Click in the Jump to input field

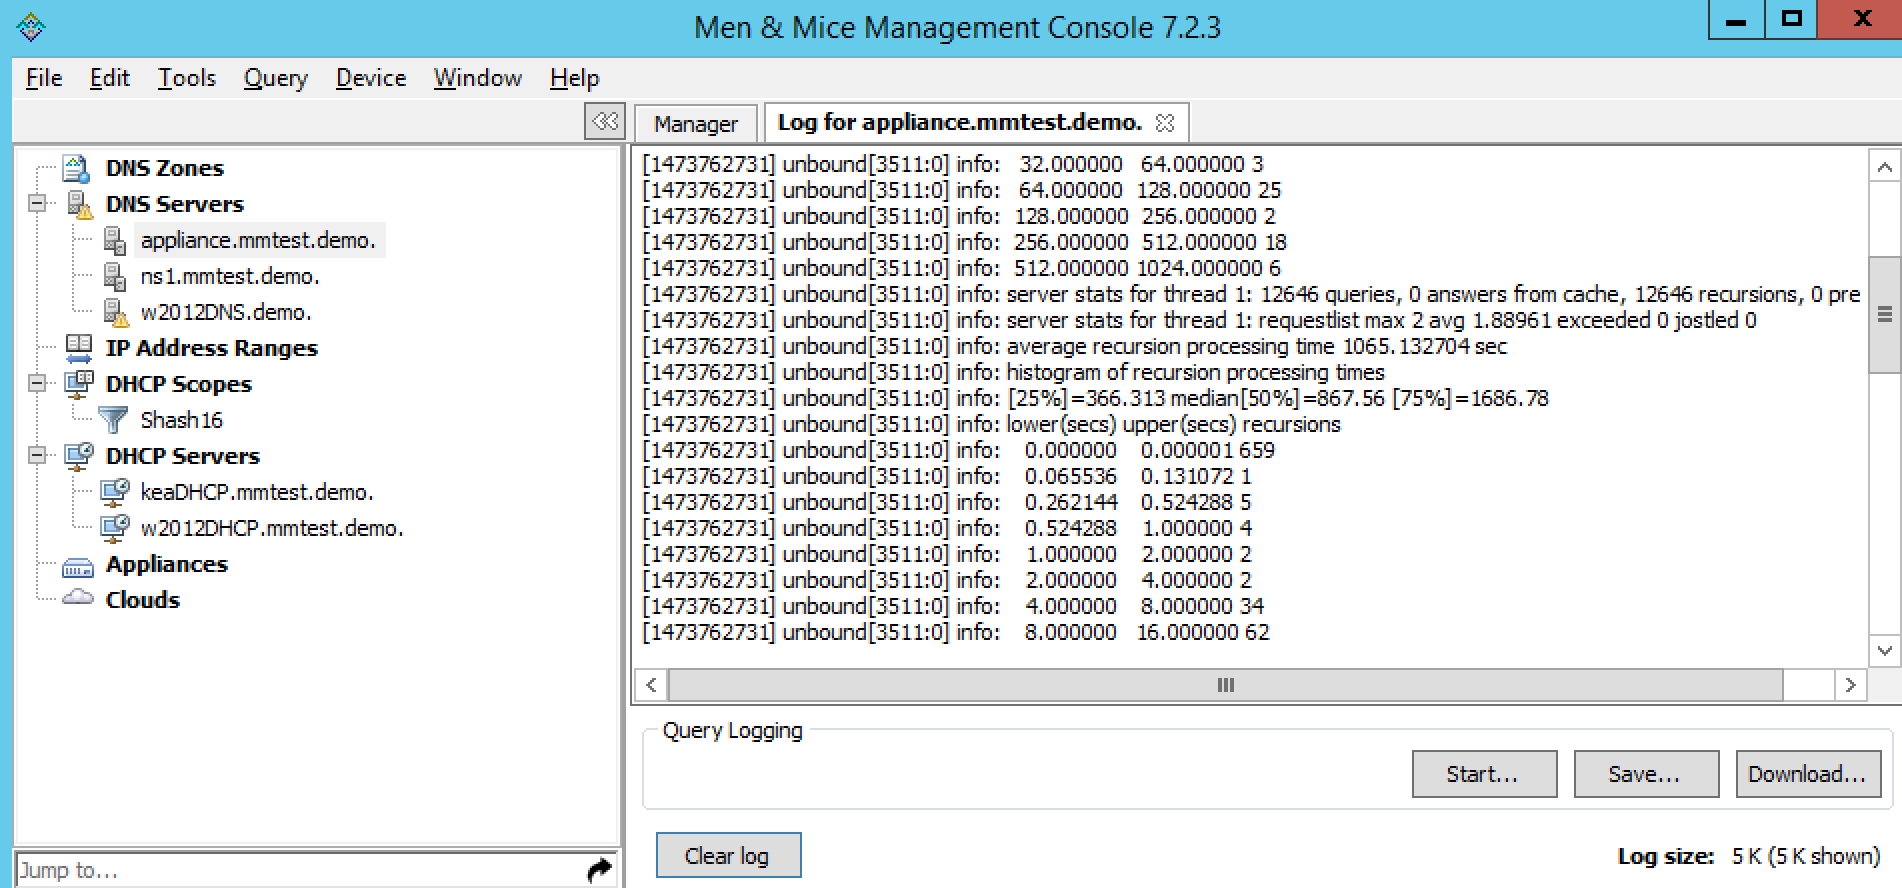click(300, 870)
